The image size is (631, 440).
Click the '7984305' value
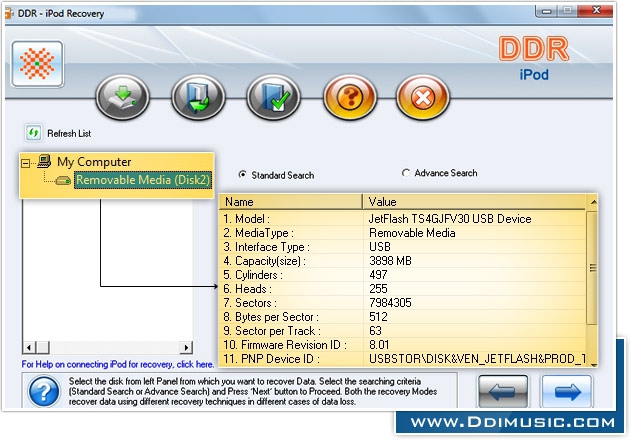point(390,303)
